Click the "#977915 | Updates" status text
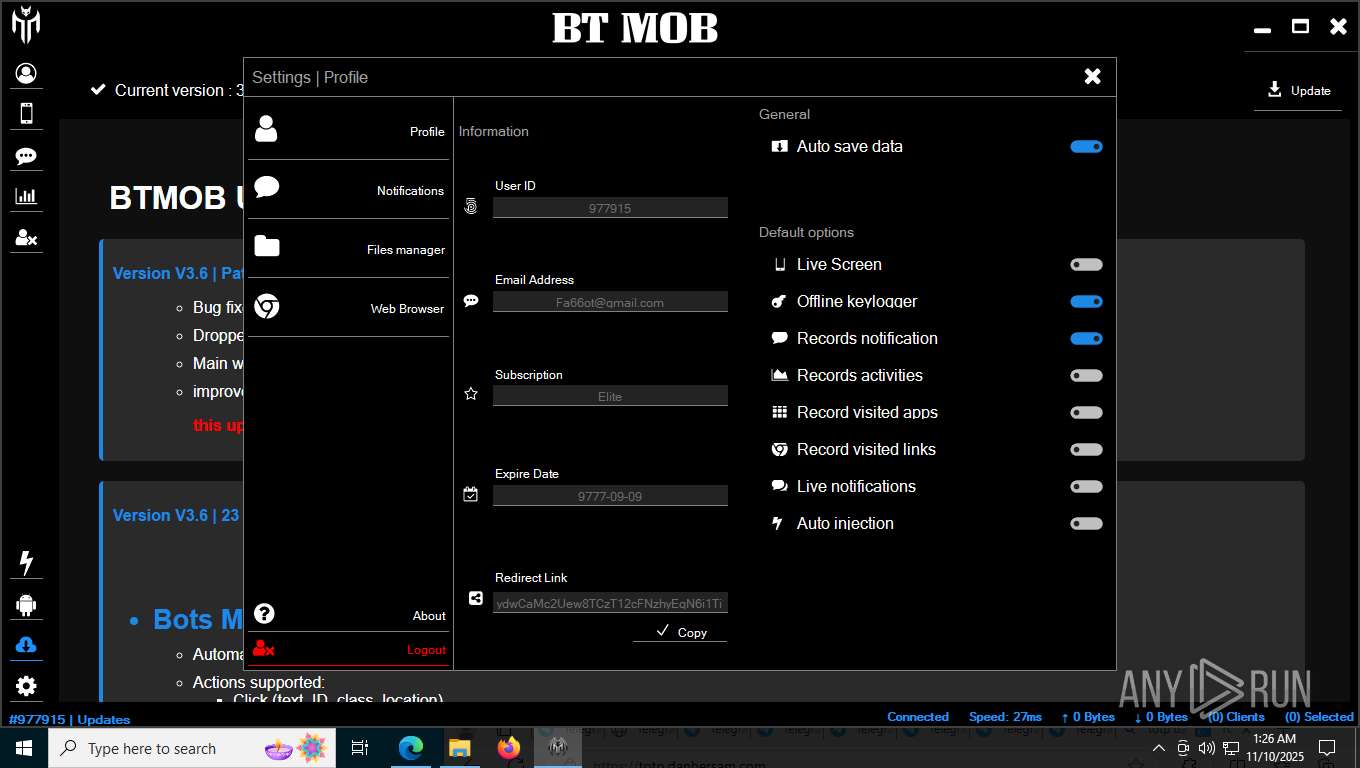The height and width of the screenshot is (768, 1360). [x=69, y=719]
